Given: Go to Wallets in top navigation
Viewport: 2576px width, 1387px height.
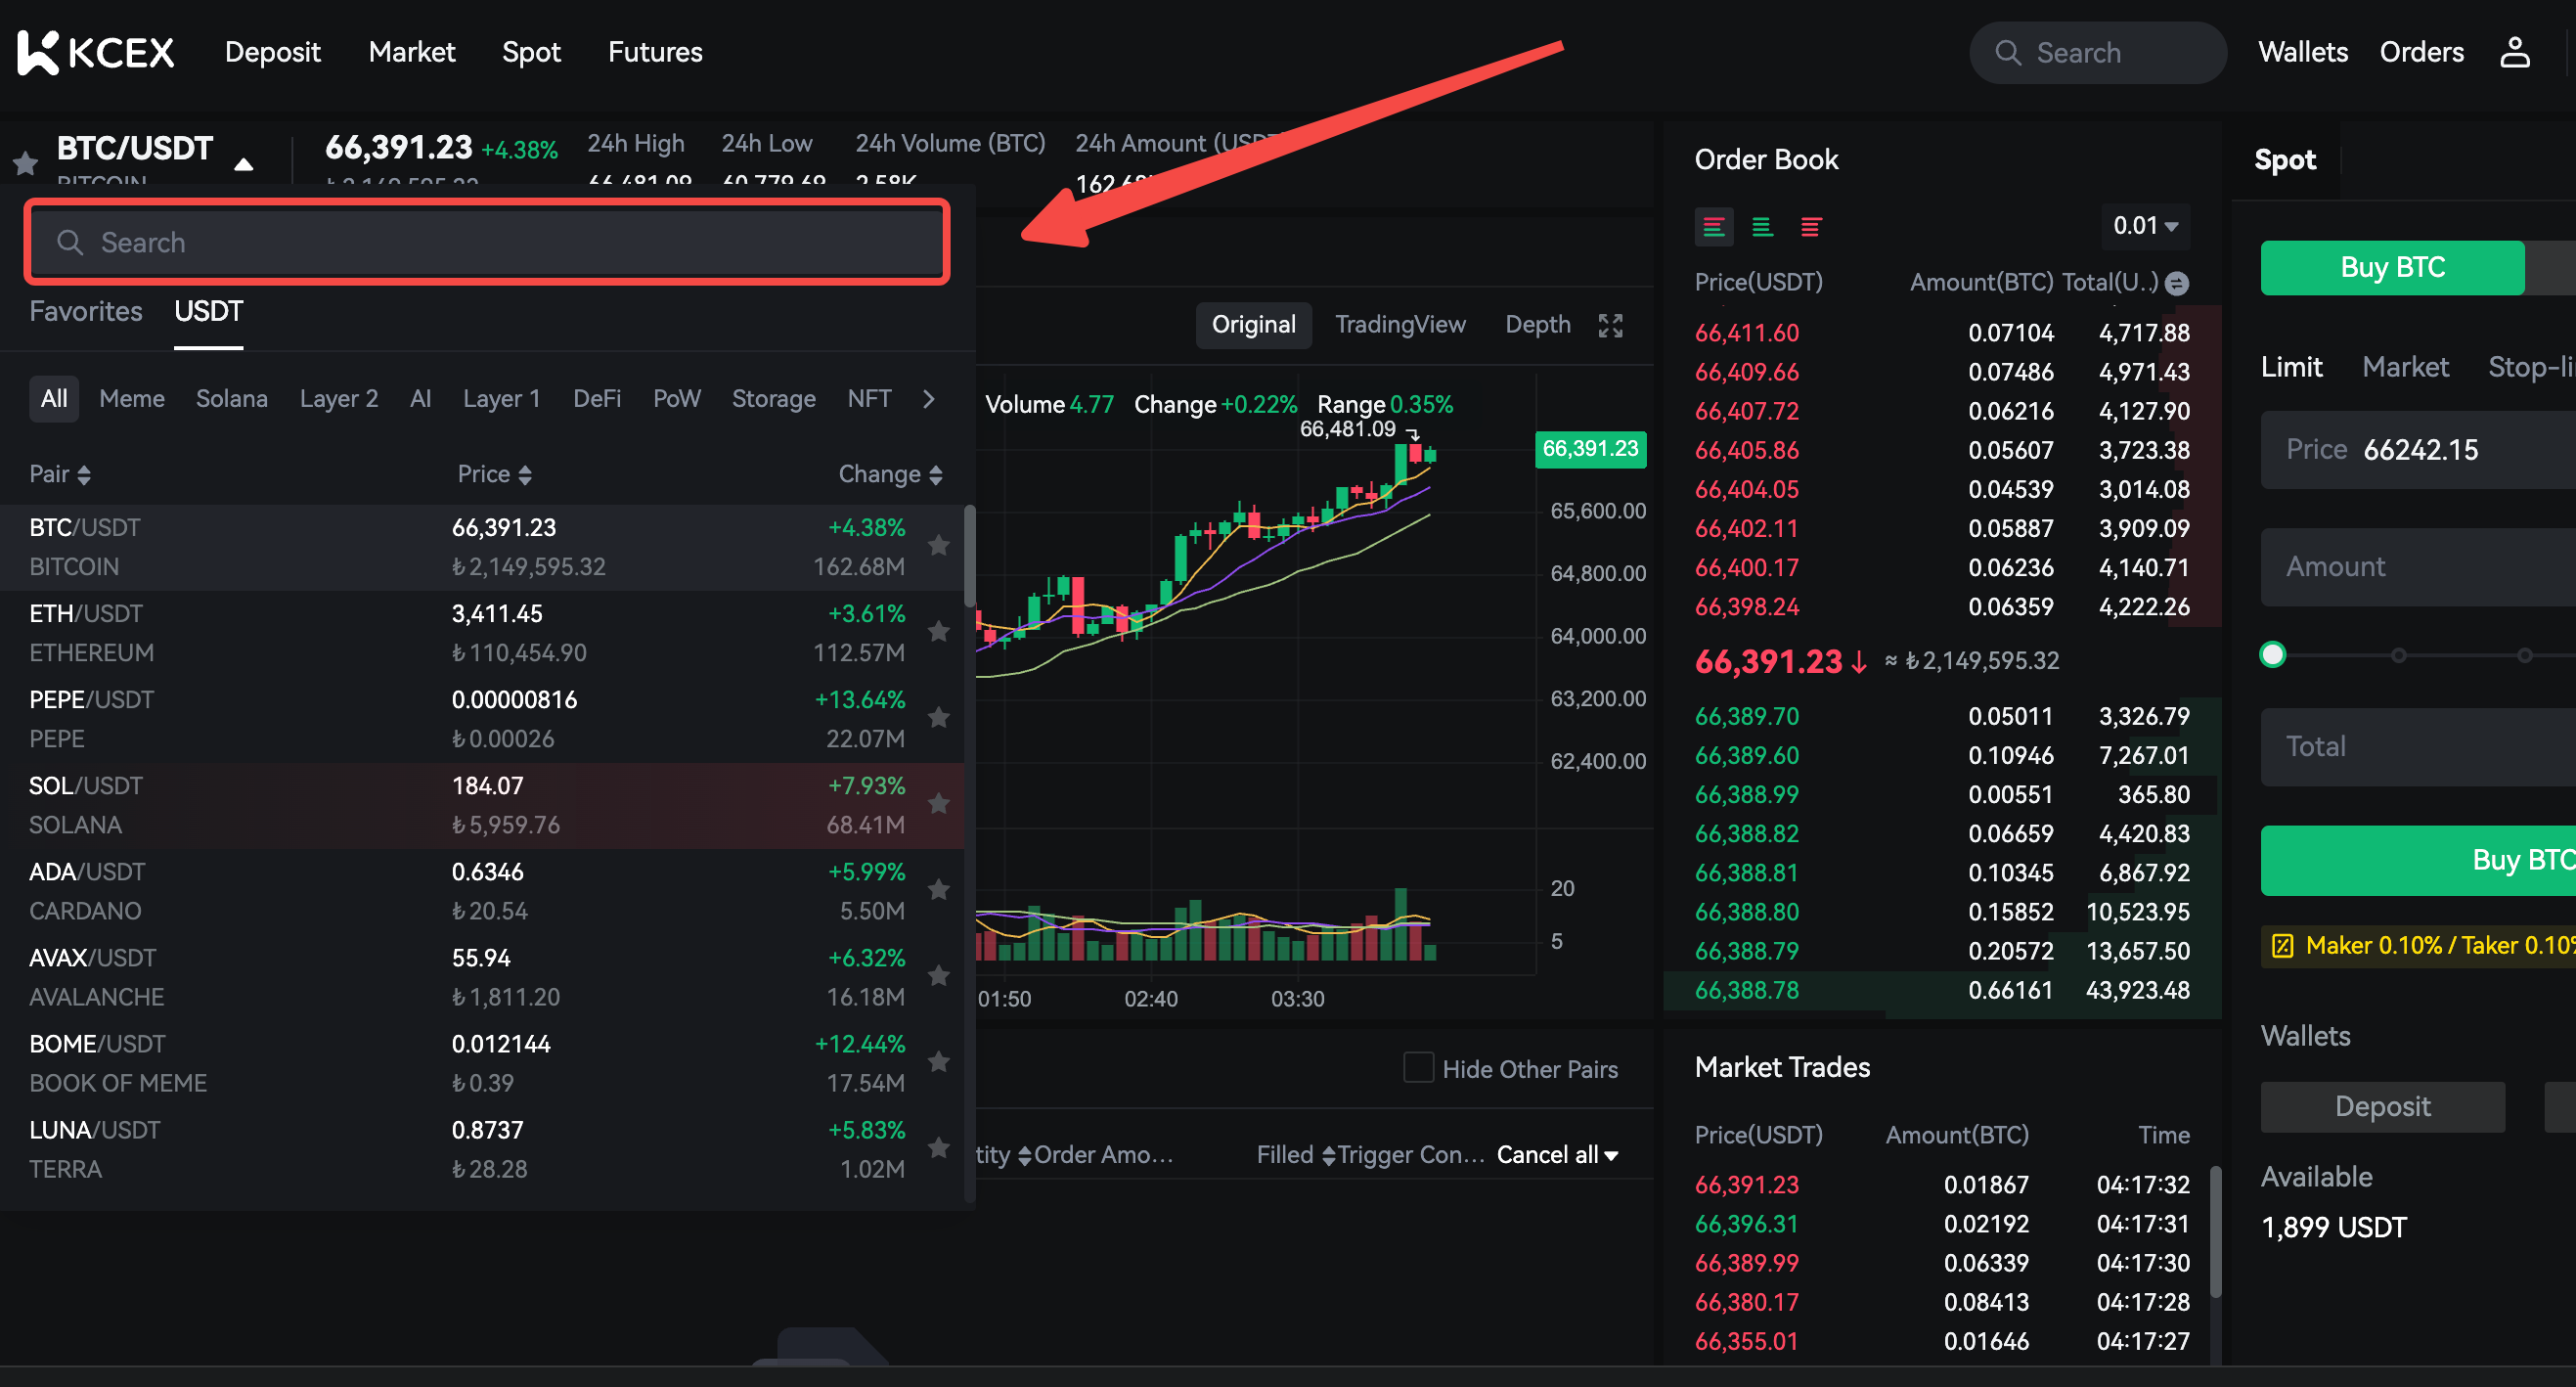Looking at the screenshot, I should [2302, 52].
